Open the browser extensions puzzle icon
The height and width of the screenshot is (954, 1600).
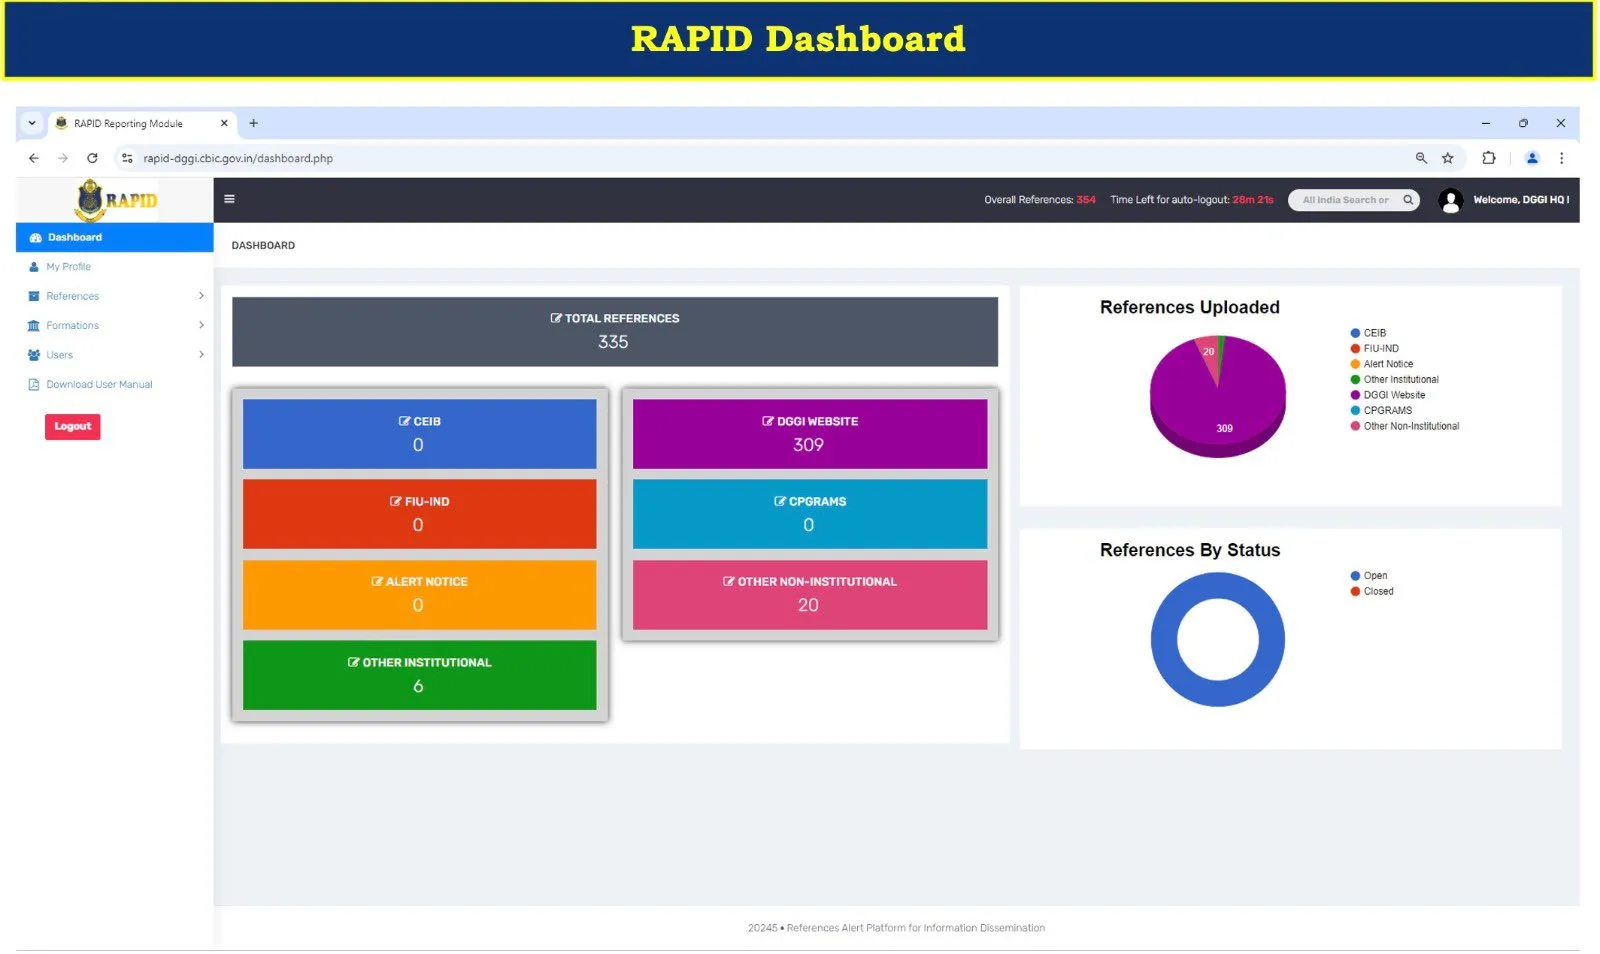click(1488, 158)
